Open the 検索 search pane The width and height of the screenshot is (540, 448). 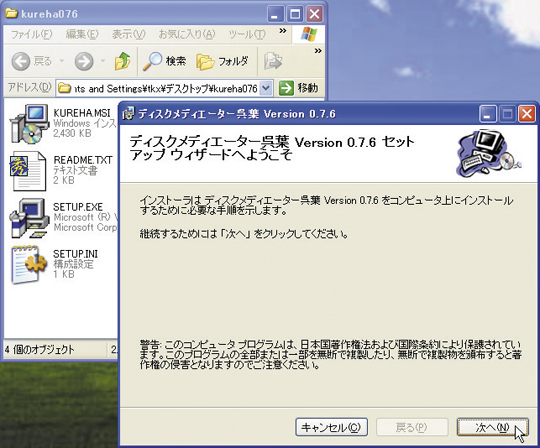click(x=165, y=61)
